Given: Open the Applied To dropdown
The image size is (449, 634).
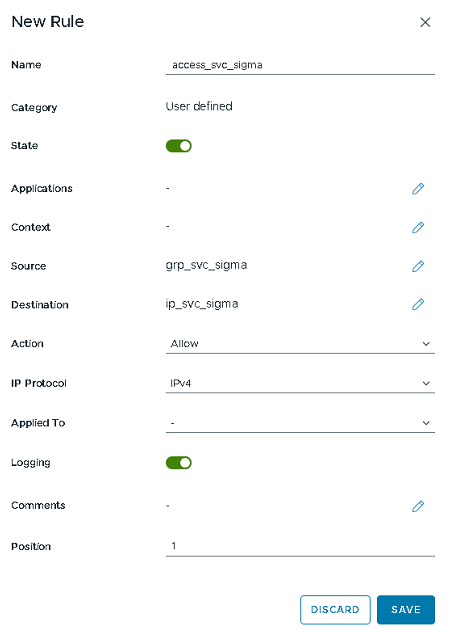Looking at the screenshot, I should coord(300,423).
